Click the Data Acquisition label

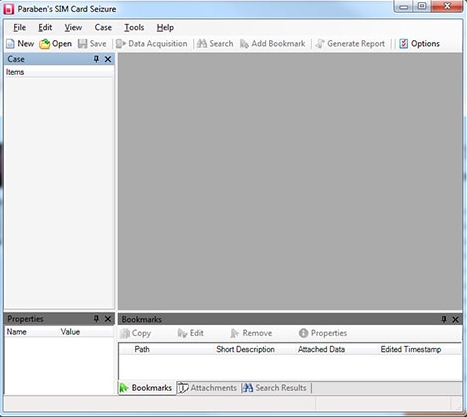point(158,44)
